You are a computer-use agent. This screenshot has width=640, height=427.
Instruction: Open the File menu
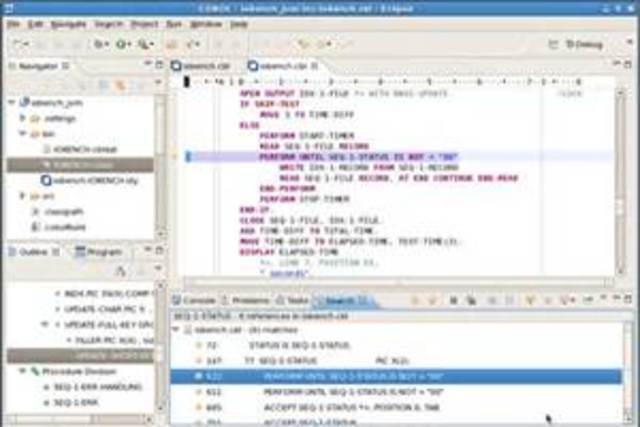(x=13, y=24)
